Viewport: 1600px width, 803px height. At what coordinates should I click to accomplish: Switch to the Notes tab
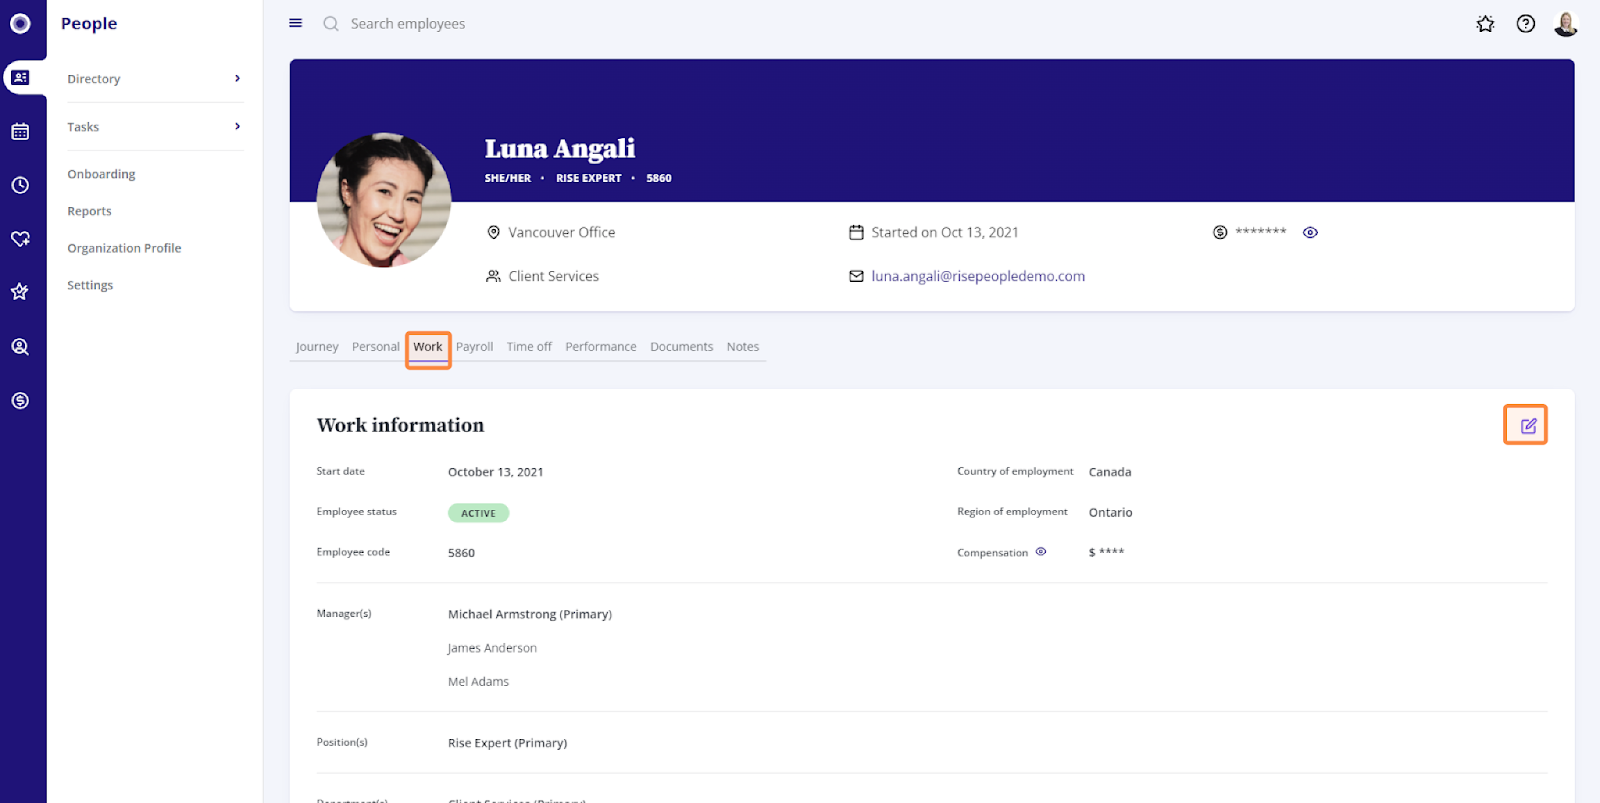[743, 347]
